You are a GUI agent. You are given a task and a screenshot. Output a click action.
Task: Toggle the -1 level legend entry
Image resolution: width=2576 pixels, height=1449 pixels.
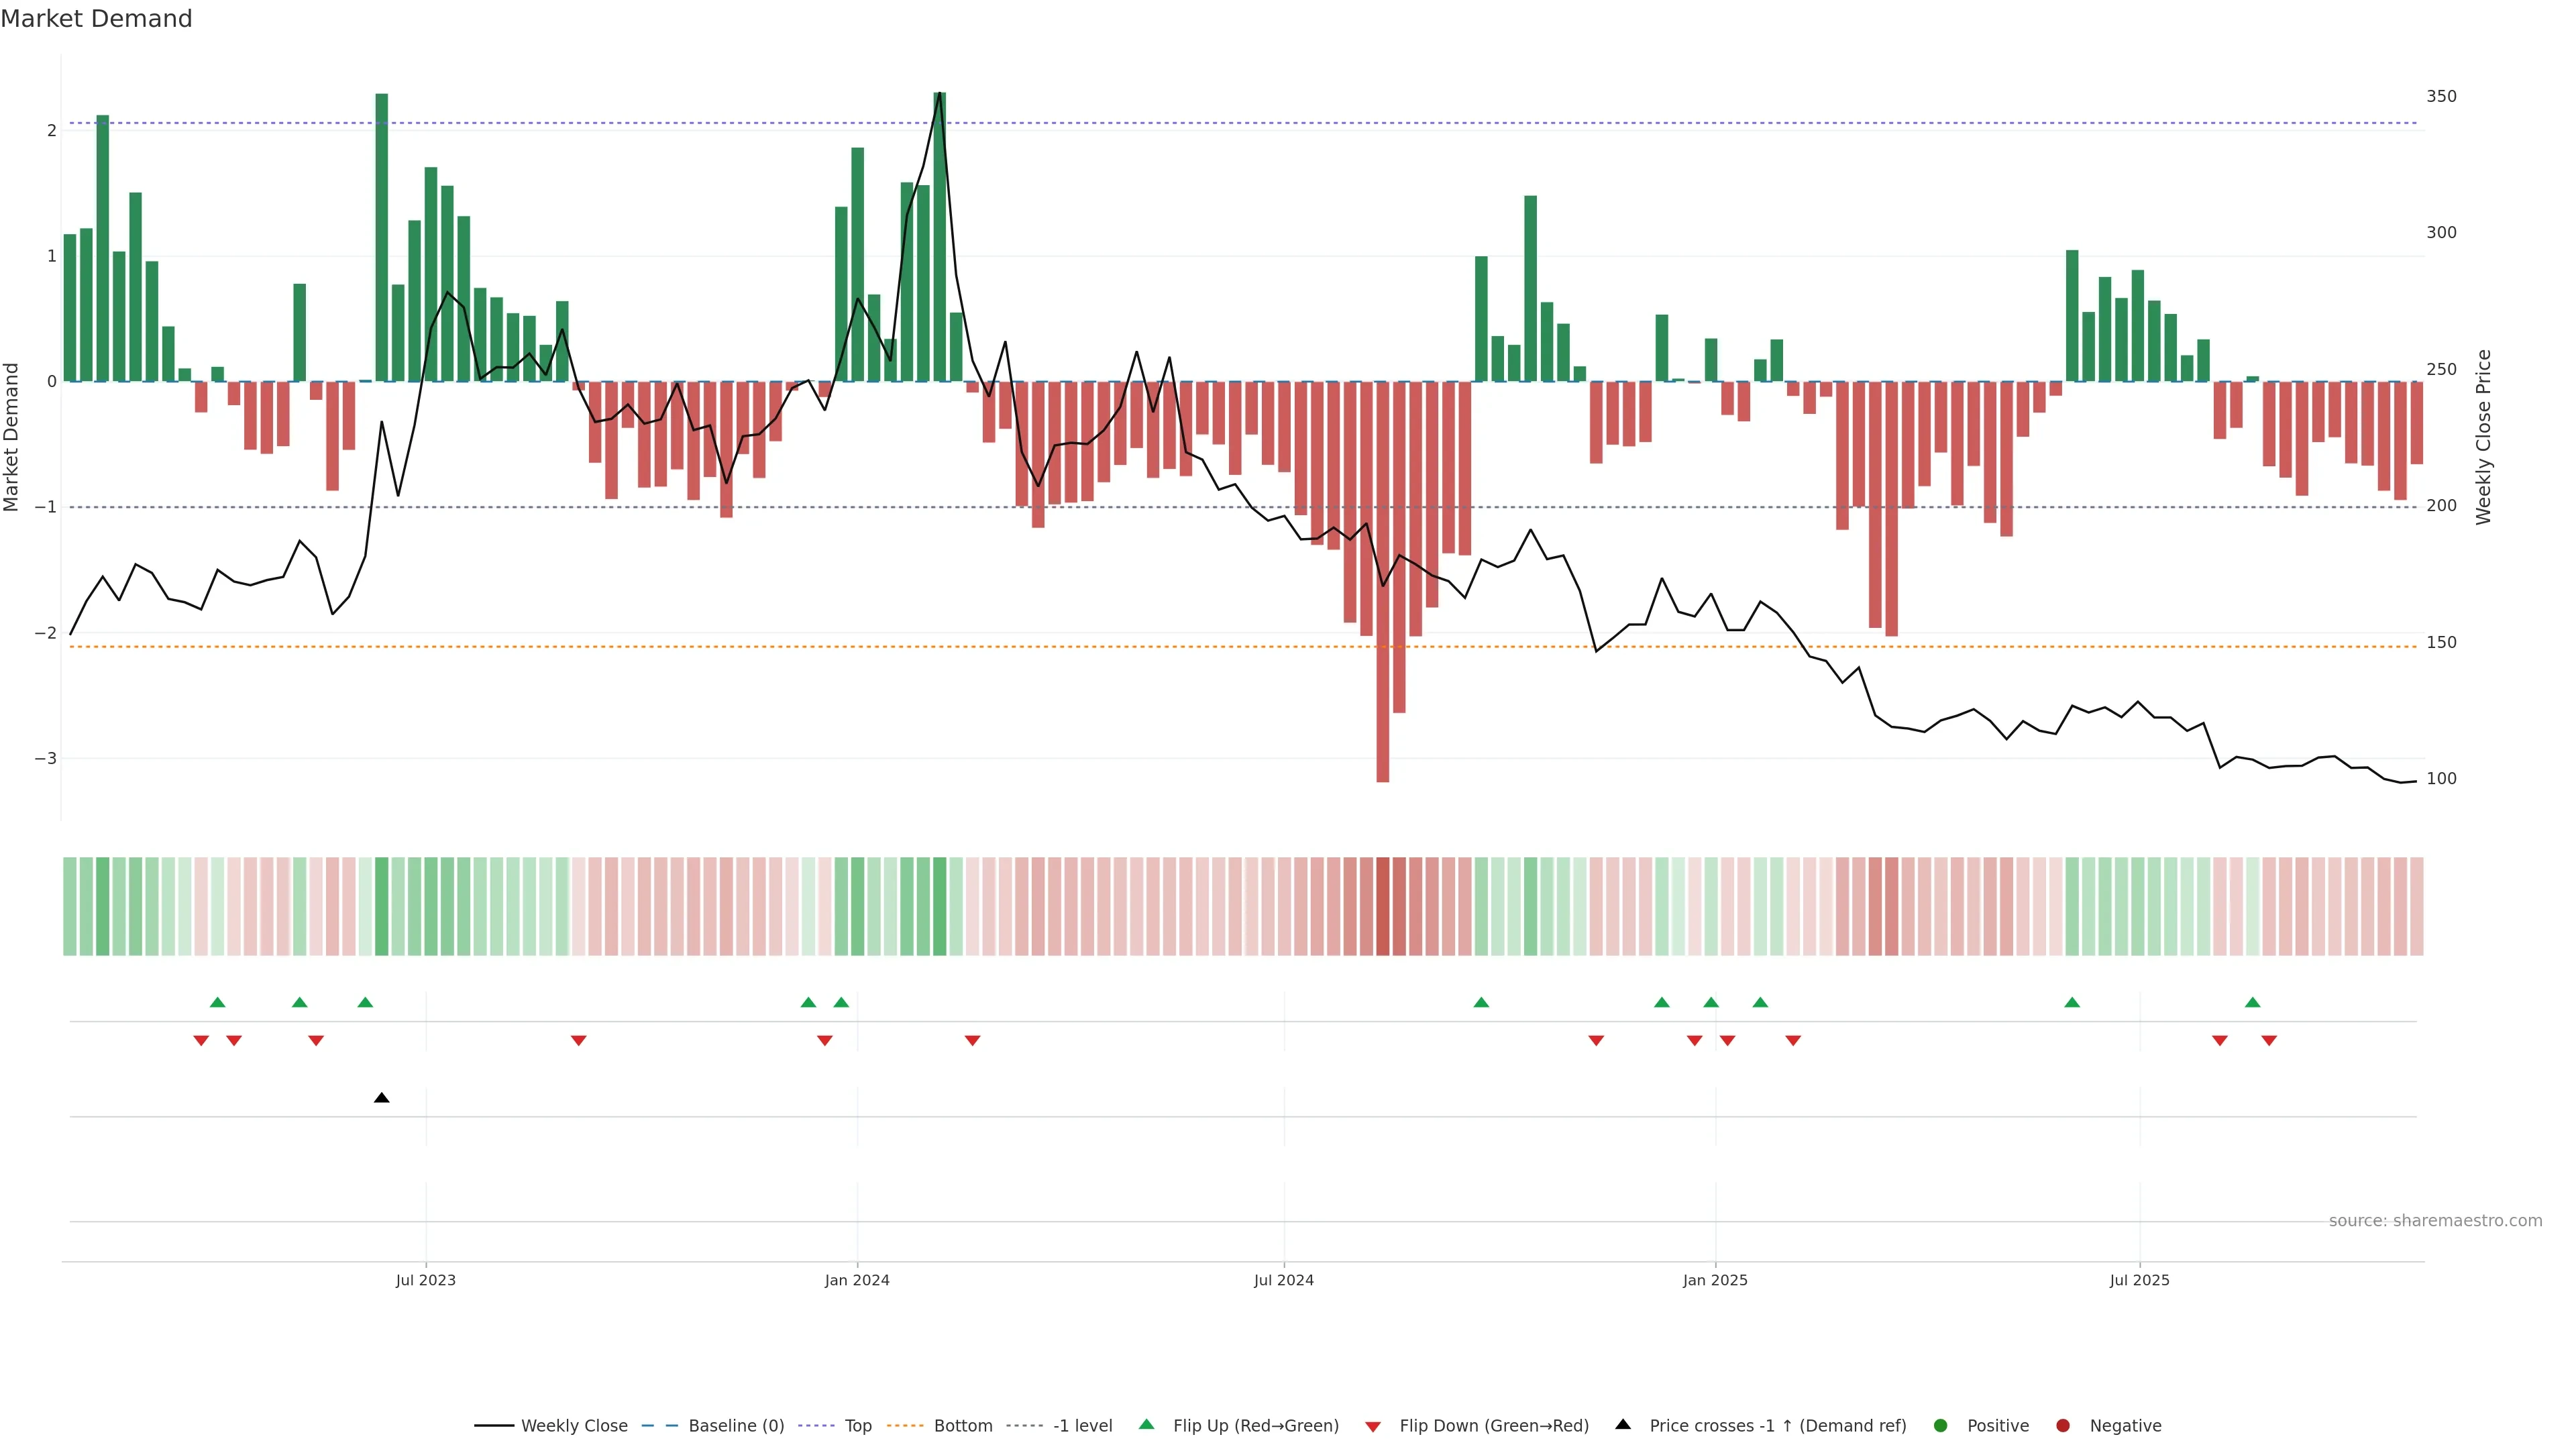(1082, 1425)
